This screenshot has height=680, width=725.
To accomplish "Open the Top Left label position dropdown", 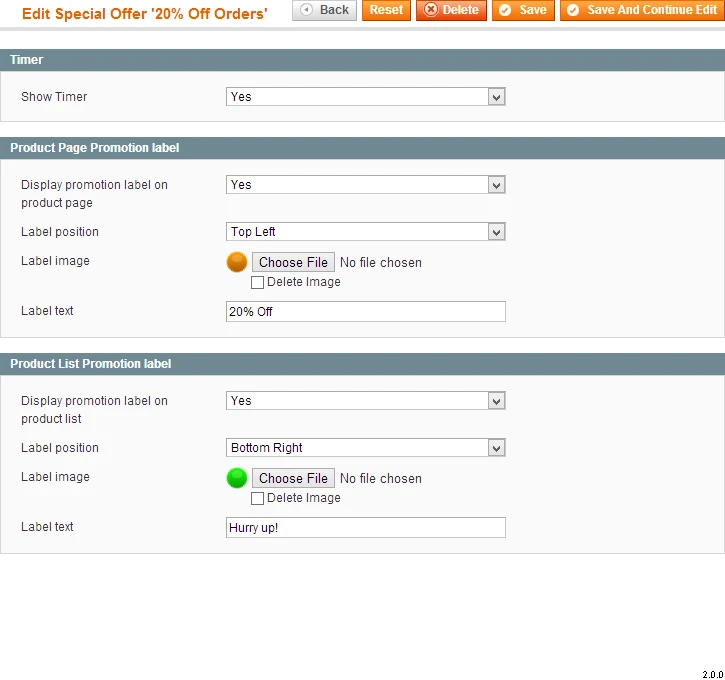I will 366,232.
